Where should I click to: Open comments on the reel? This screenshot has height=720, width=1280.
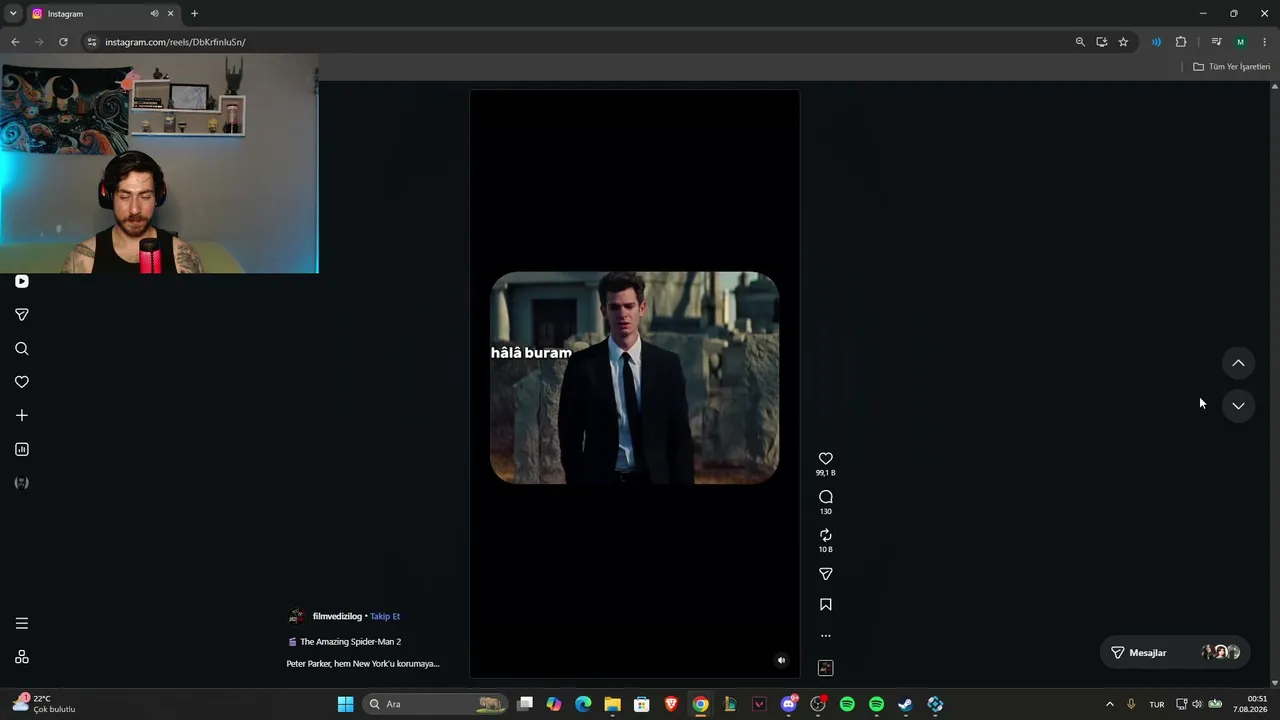826,497
